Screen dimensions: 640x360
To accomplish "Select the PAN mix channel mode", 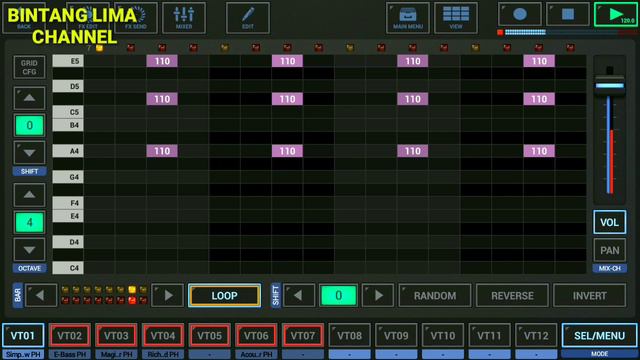I will coord(609,250).
